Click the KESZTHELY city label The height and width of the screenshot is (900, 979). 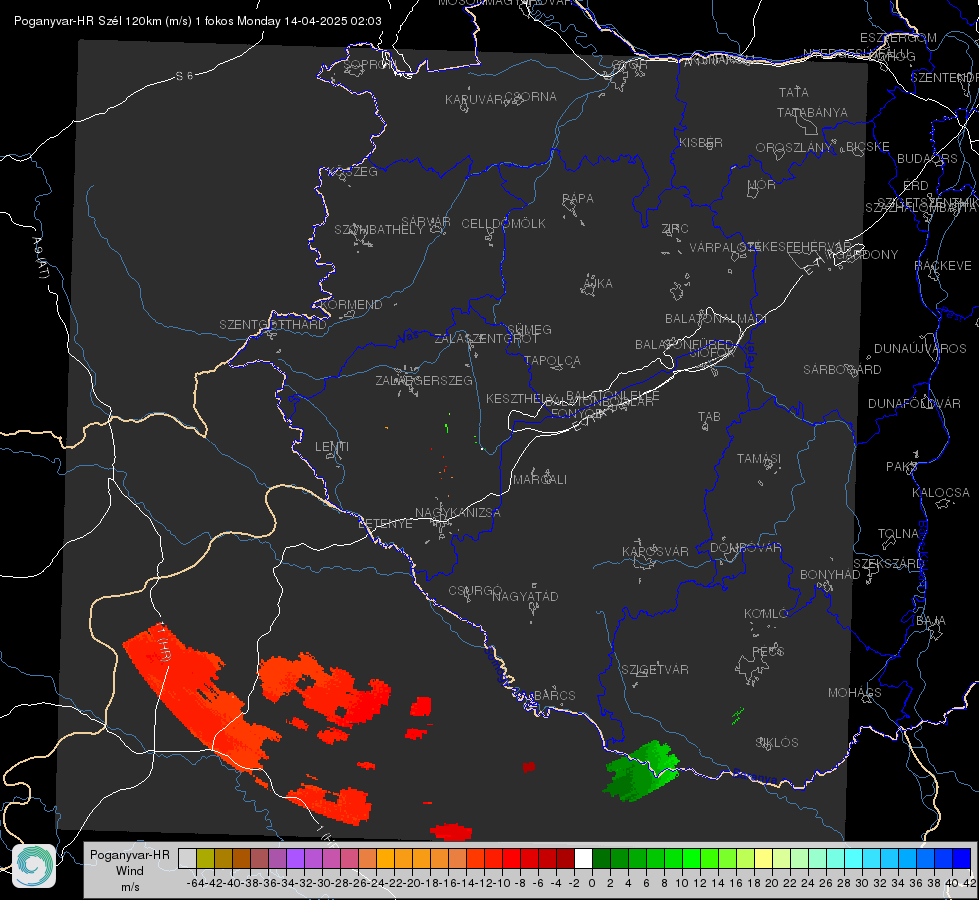click(x=520, y=398)
